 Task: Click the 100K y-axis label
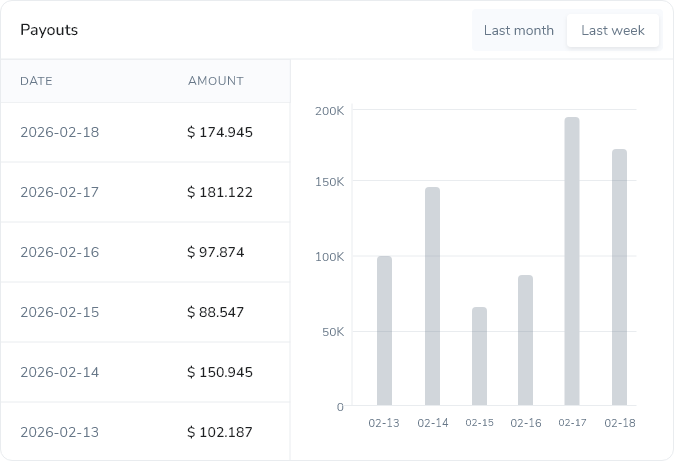point(330,257)
